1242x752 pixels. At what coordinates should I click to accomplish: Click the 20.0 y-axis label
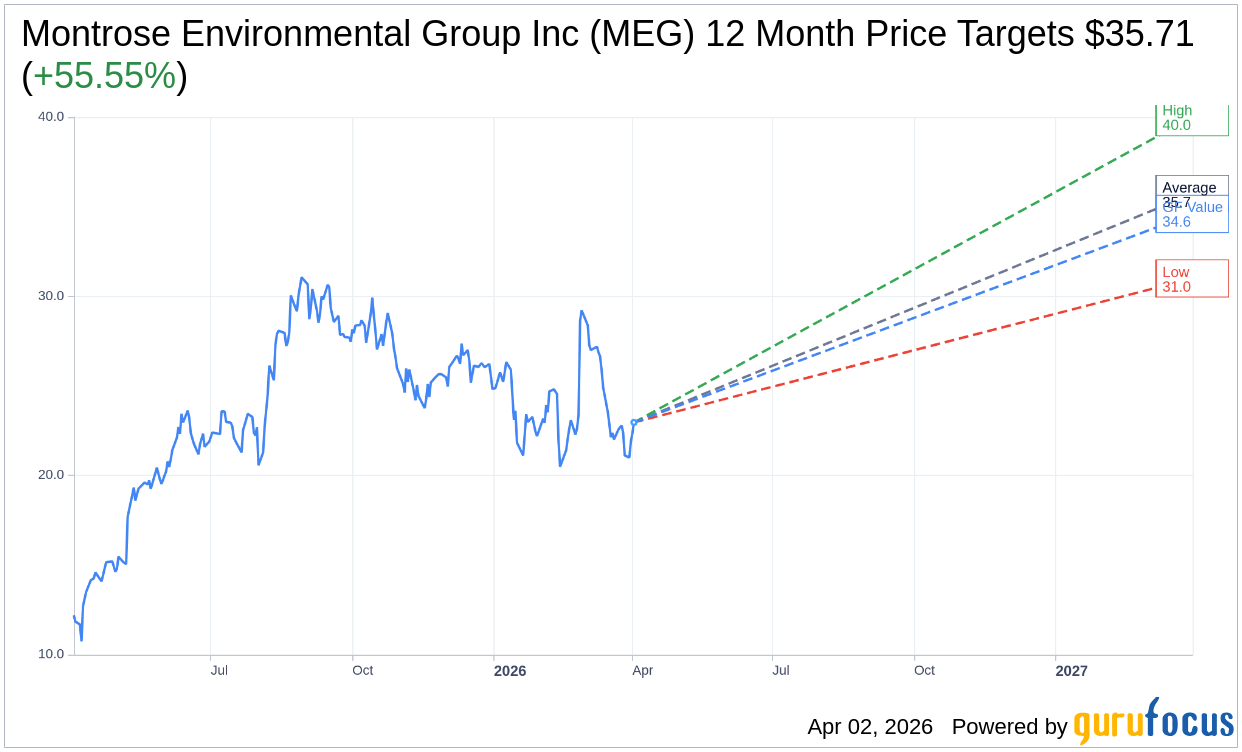(51, 475)
